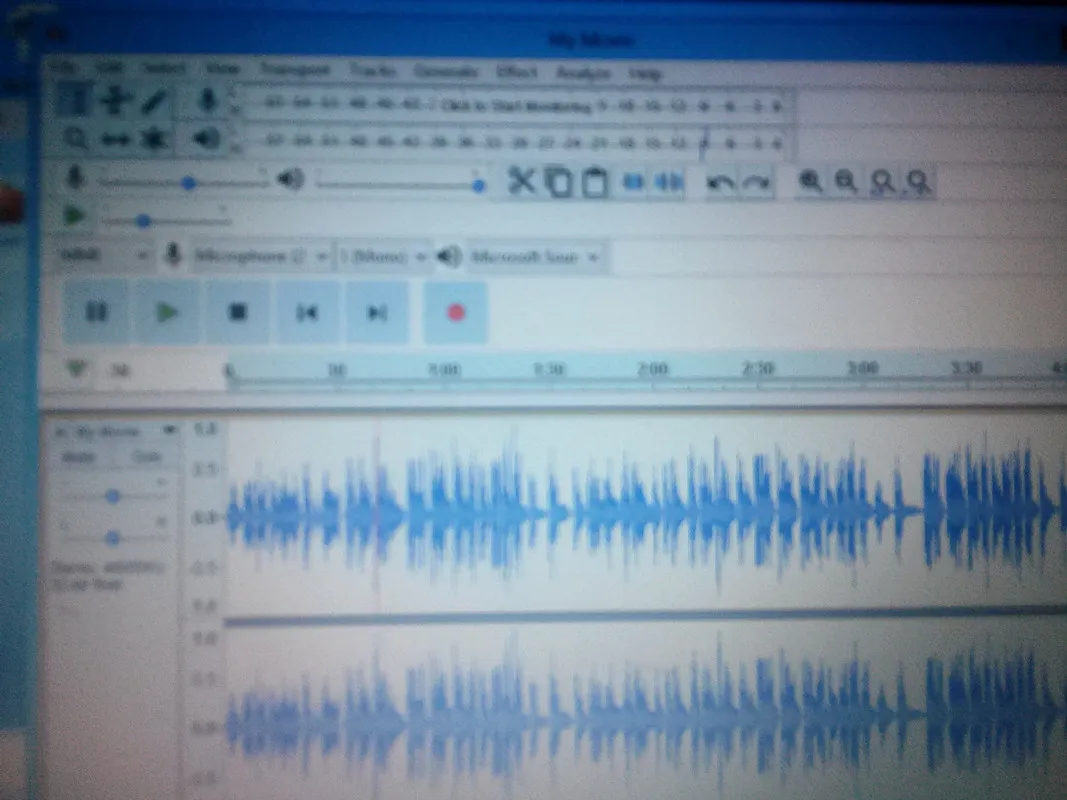
Task: Close the My Movie track
Action: (x=59, y=431)
